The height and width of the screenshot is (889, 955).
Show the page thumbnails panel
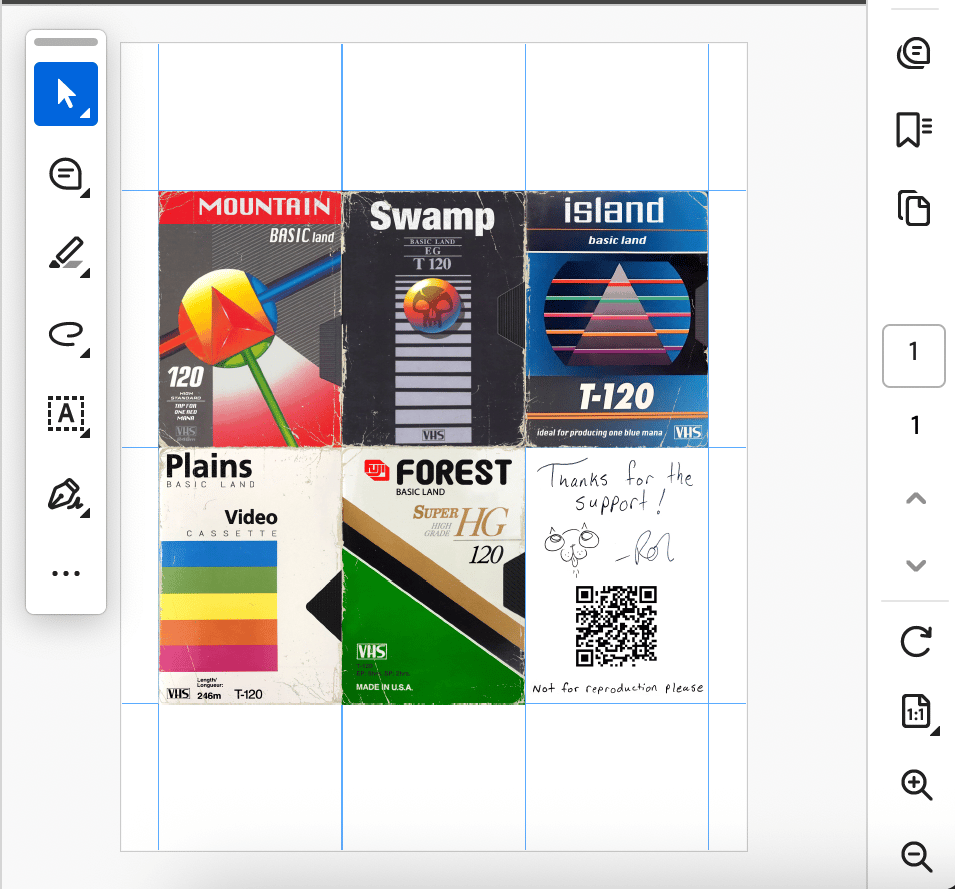[914, 208]
